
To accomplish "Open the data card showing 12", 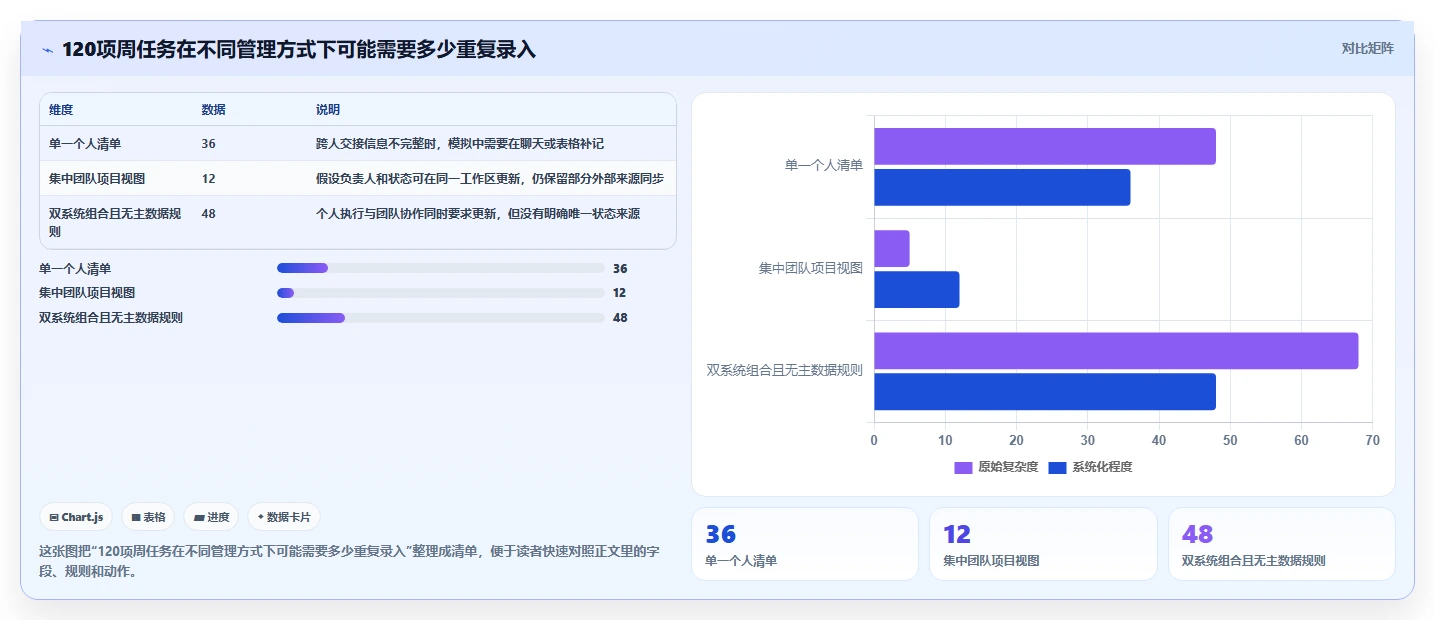I will tap(1043, 544).
